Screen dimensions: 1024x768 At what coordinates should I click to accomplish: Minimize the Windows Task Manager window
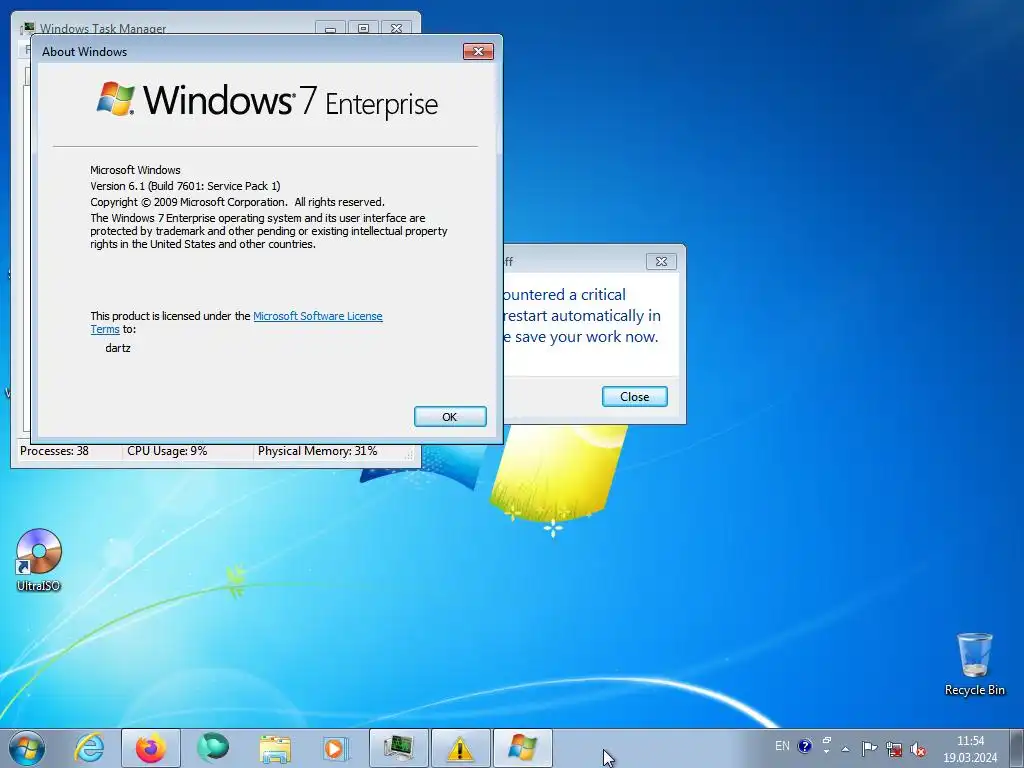(330, 28)
